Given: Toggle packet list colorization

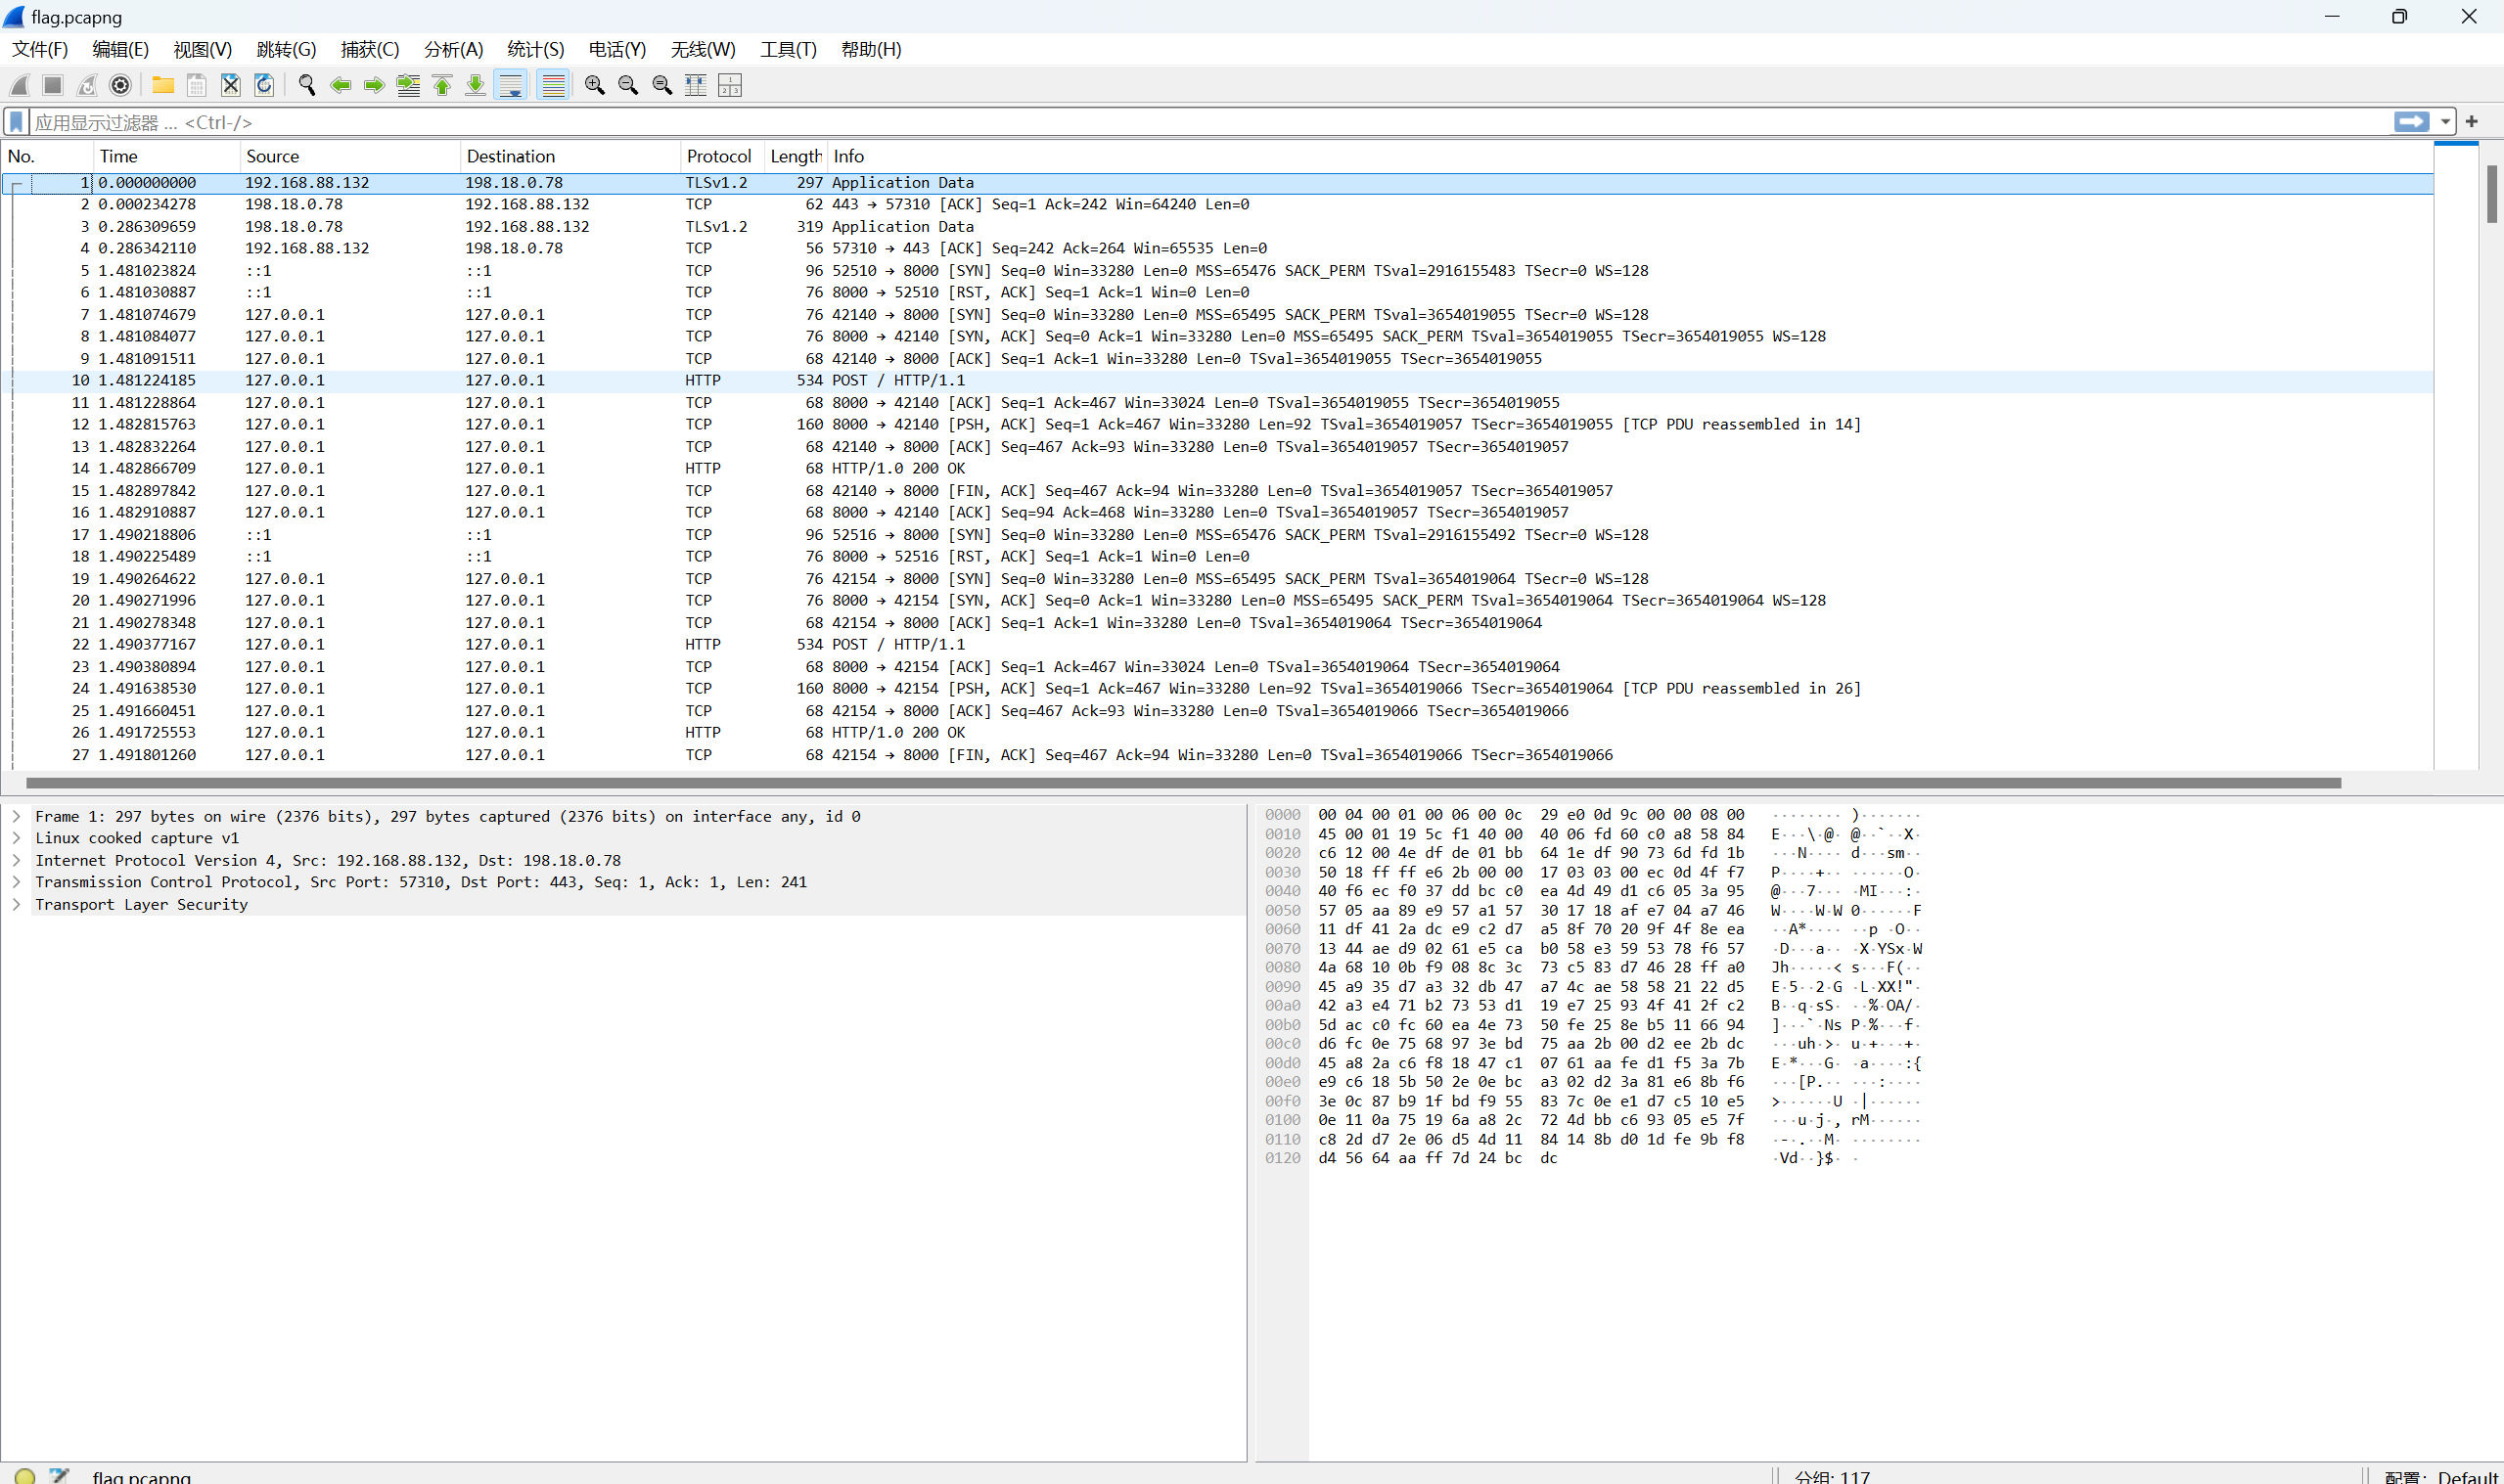Looking at the screenshot, I should [x=553, y=85].
